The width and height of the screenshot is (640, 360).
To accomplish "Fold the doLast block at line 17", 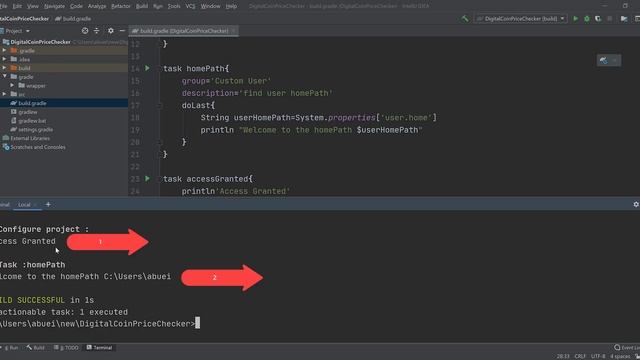I will tap(160, 105).
